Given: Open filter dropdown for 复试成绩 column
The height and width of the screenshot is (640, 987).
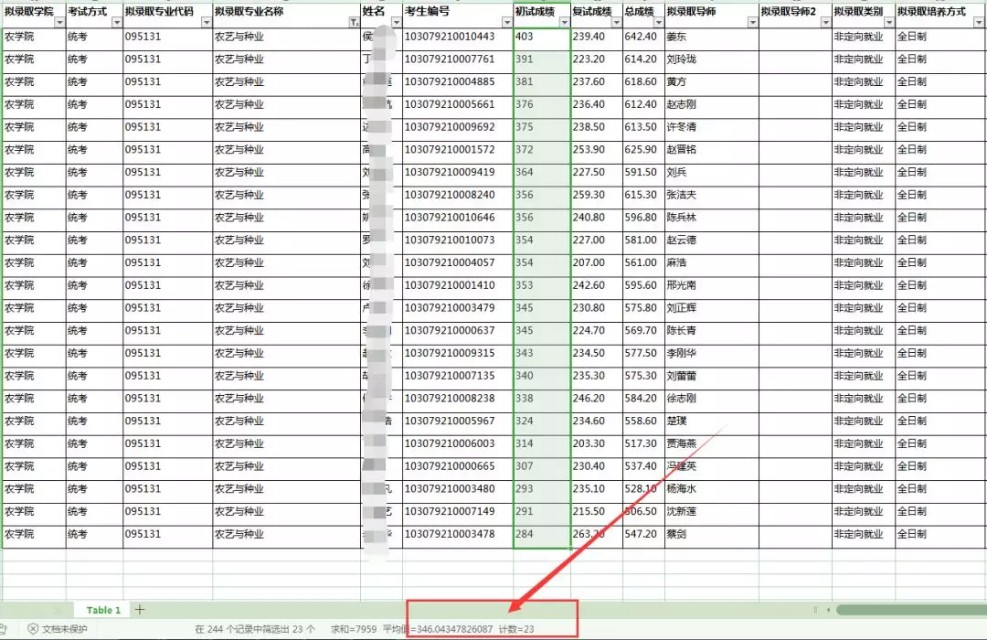Looking at the screenshot, I should coord(616,23).
